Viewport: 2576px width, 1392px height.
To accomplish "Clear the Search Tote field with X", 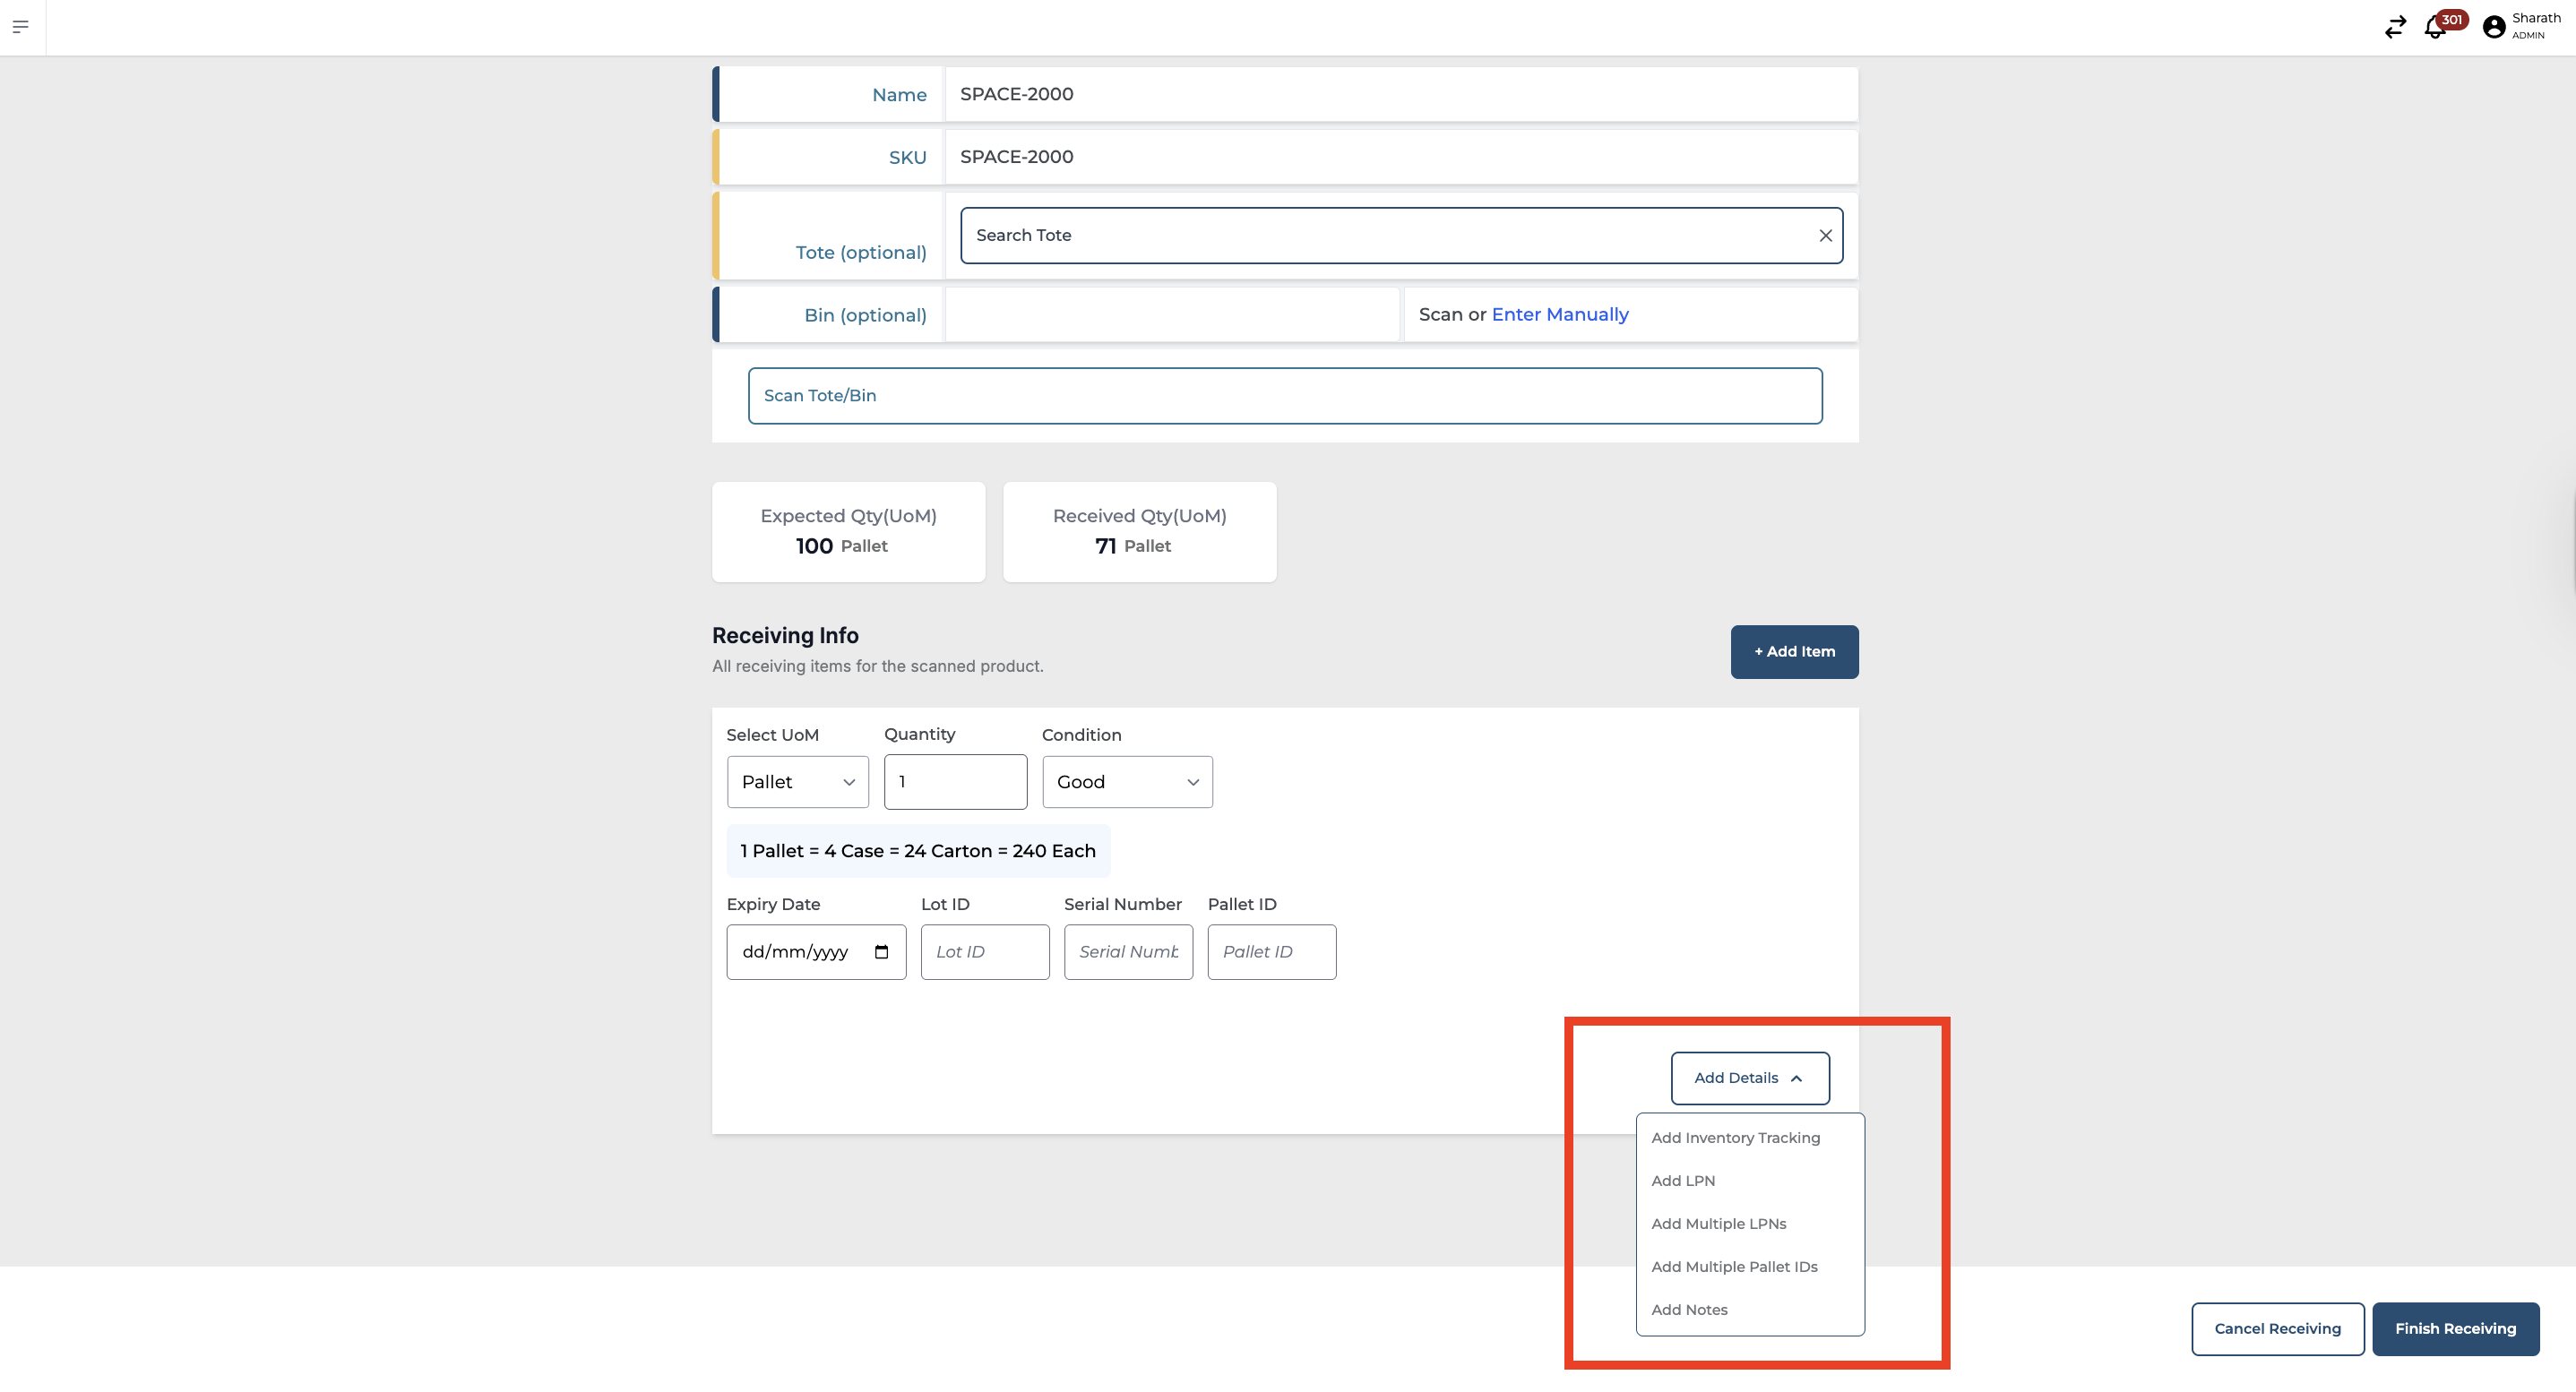I will click(x=1825, y=236).
